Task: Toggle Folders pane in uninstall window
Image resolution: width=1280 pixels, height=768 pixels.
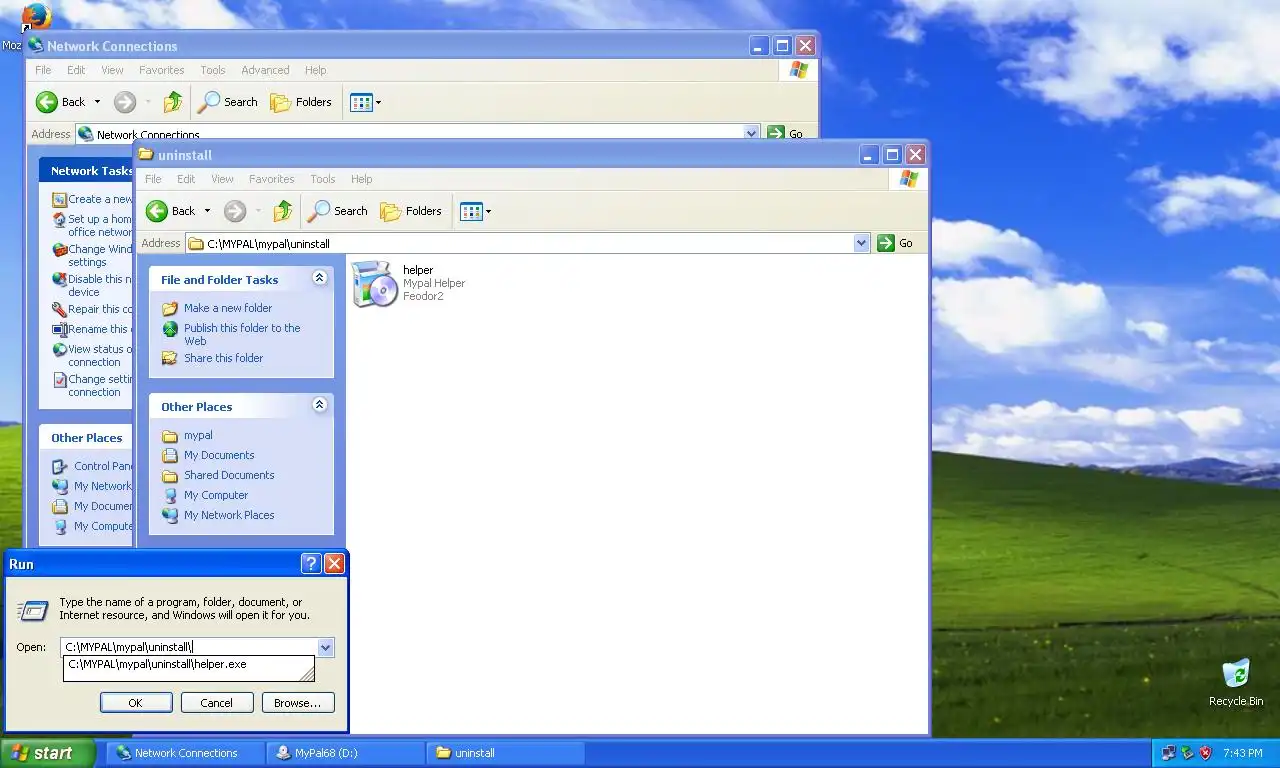Action: [411, 211]
